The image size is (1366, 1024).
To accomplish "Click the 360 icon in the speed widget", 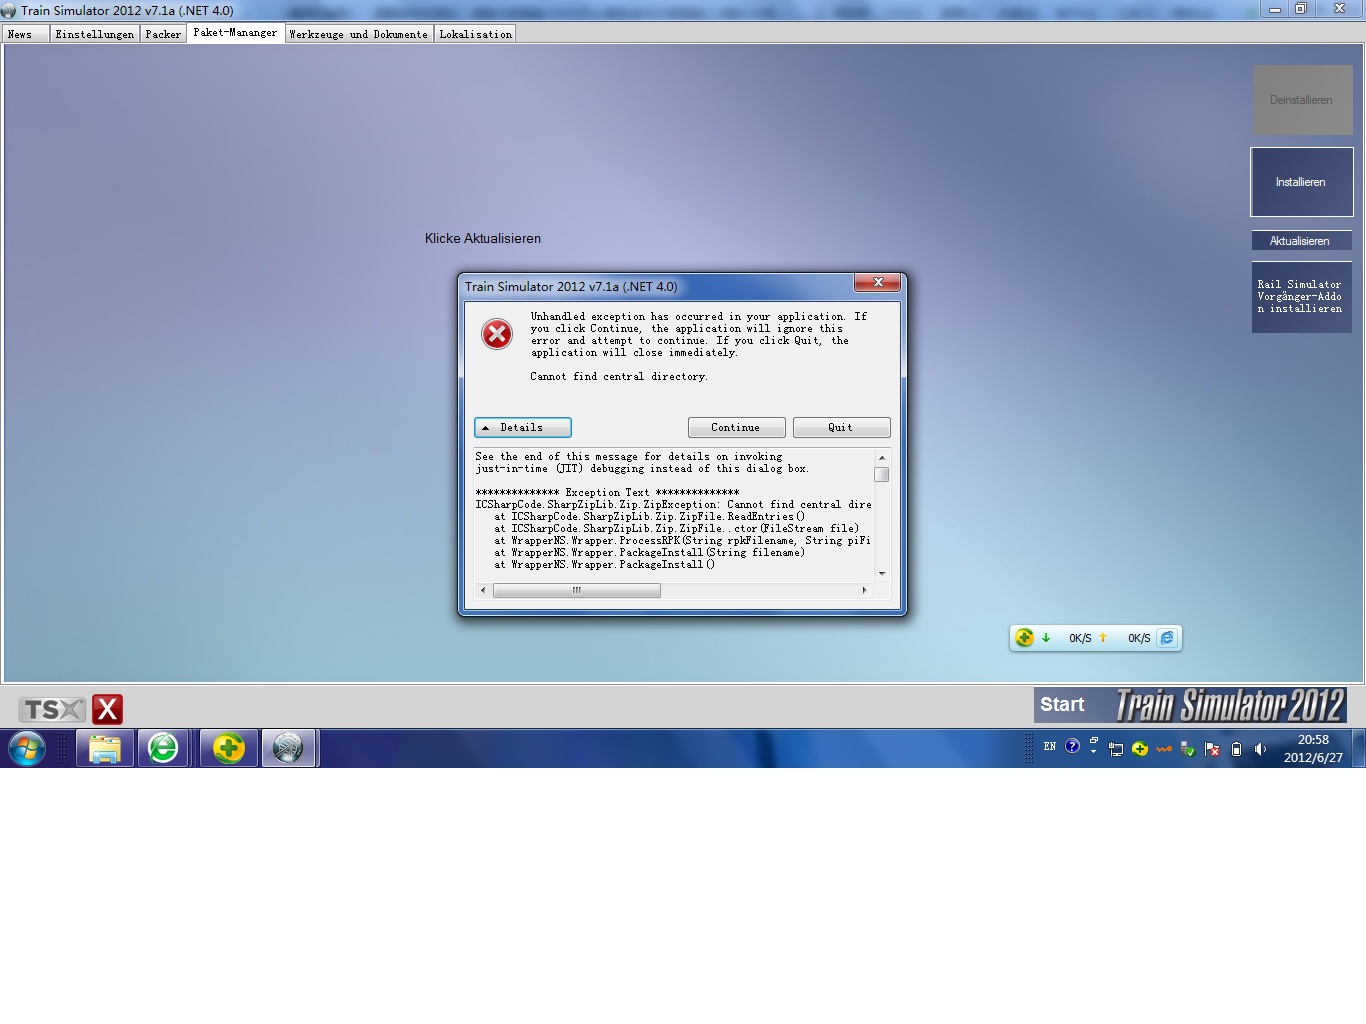I will tap(1024, 637).
